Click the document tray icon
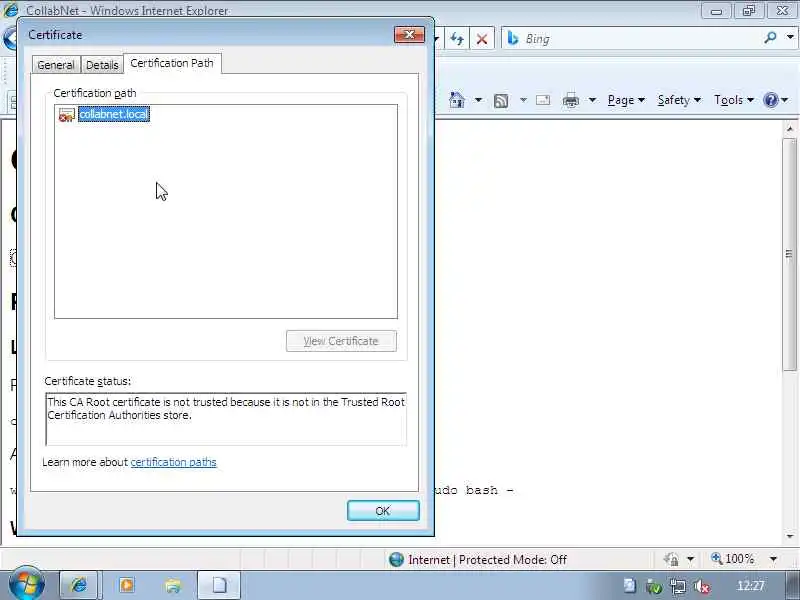This screenshot has width=800, height=600. tap(630, 586)
